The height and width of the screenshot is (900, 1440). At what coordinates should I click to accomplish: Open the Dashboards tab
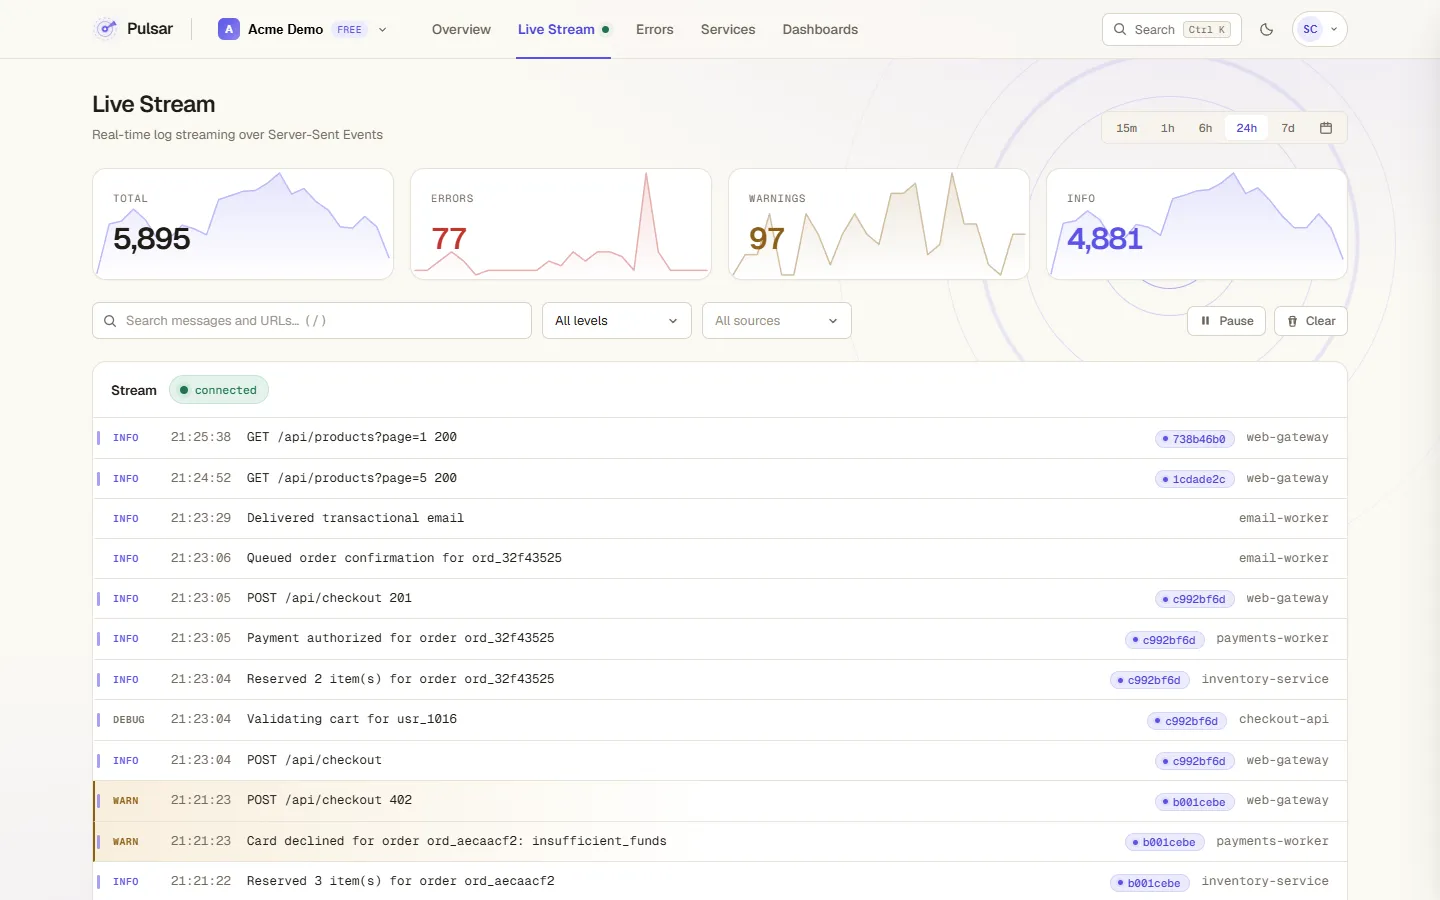(x=820, y=29)
